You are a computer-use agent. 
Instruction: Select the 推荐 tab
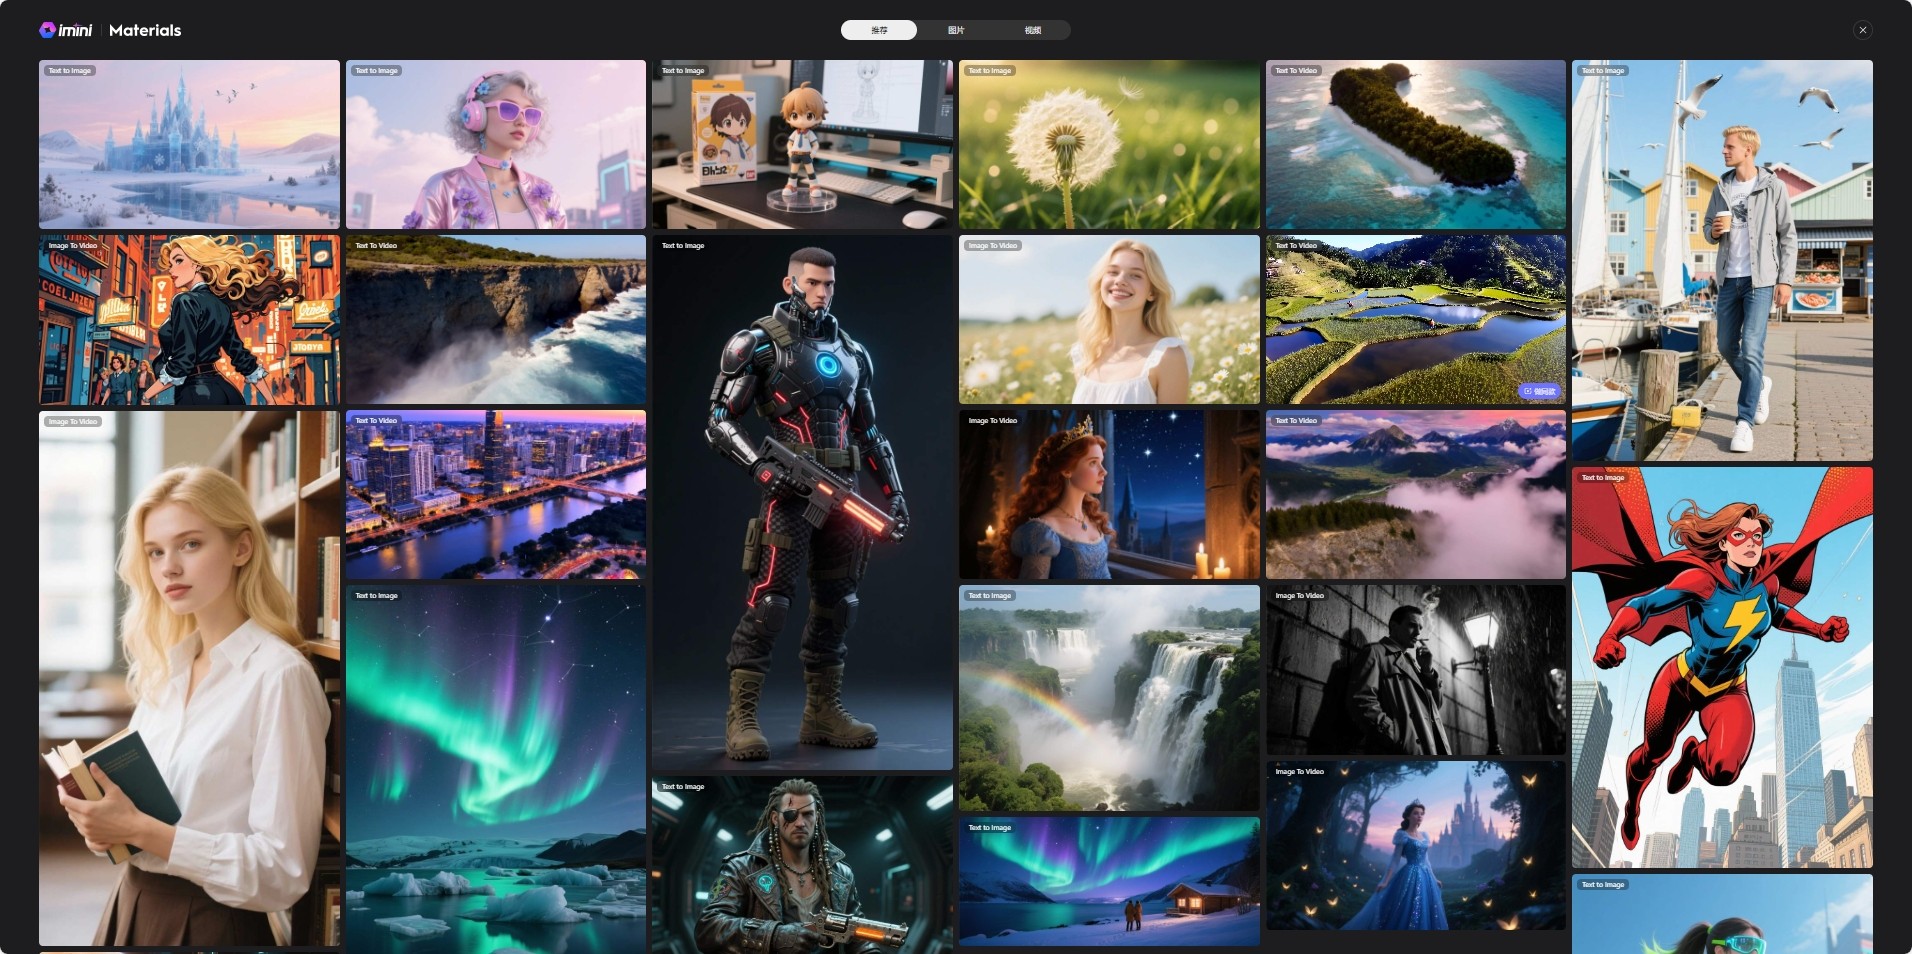pos(879,30)
